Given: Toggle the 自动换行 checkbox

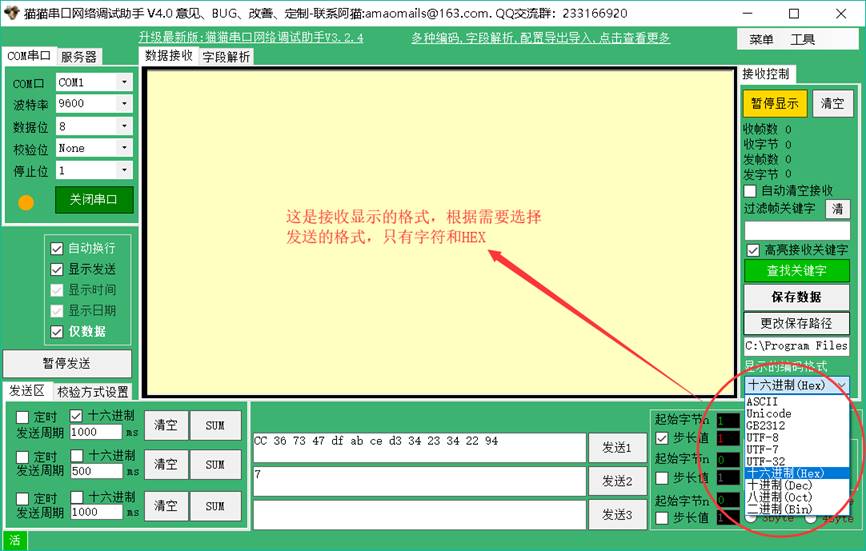Looking at the screenshot, I should tap(57, 248).
